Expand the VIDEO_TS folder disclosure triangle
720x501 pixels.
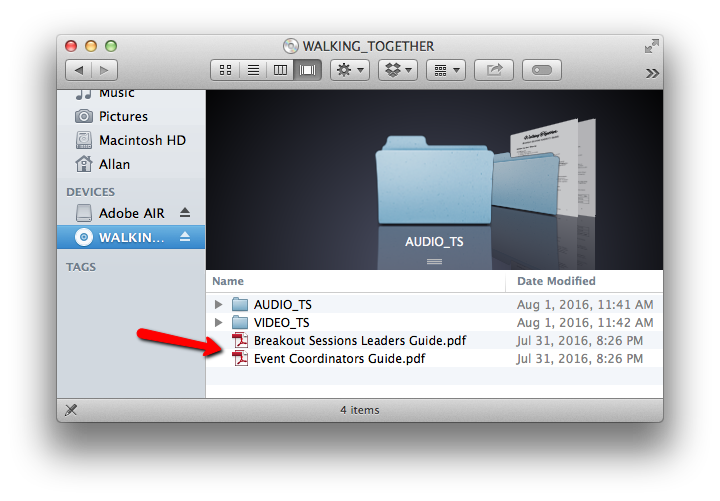[x=220, y=322]
